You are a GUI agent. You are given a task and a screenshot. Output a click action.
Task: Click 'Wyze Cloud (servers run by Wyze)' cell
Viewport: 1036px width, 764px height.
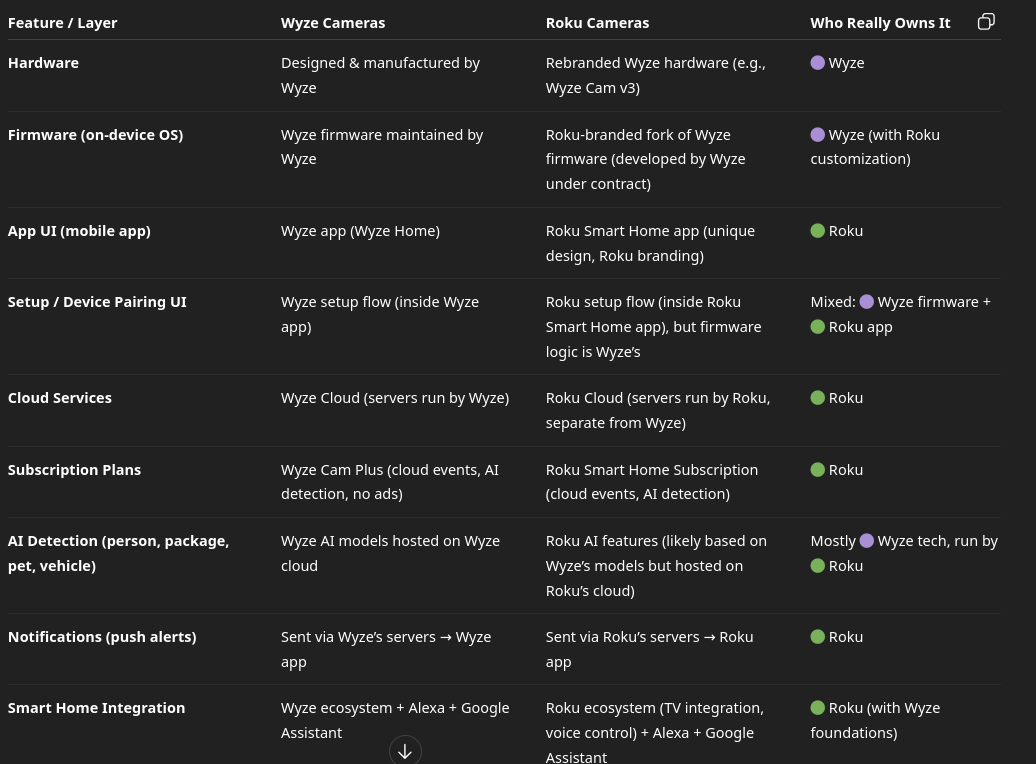point(395,398)
